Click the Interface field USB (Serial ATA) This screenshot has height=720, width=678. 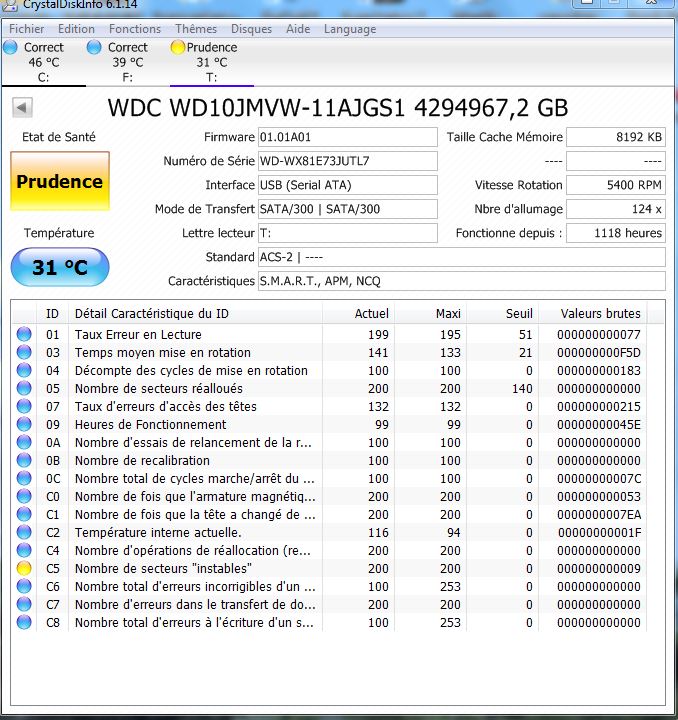point(347,185)
